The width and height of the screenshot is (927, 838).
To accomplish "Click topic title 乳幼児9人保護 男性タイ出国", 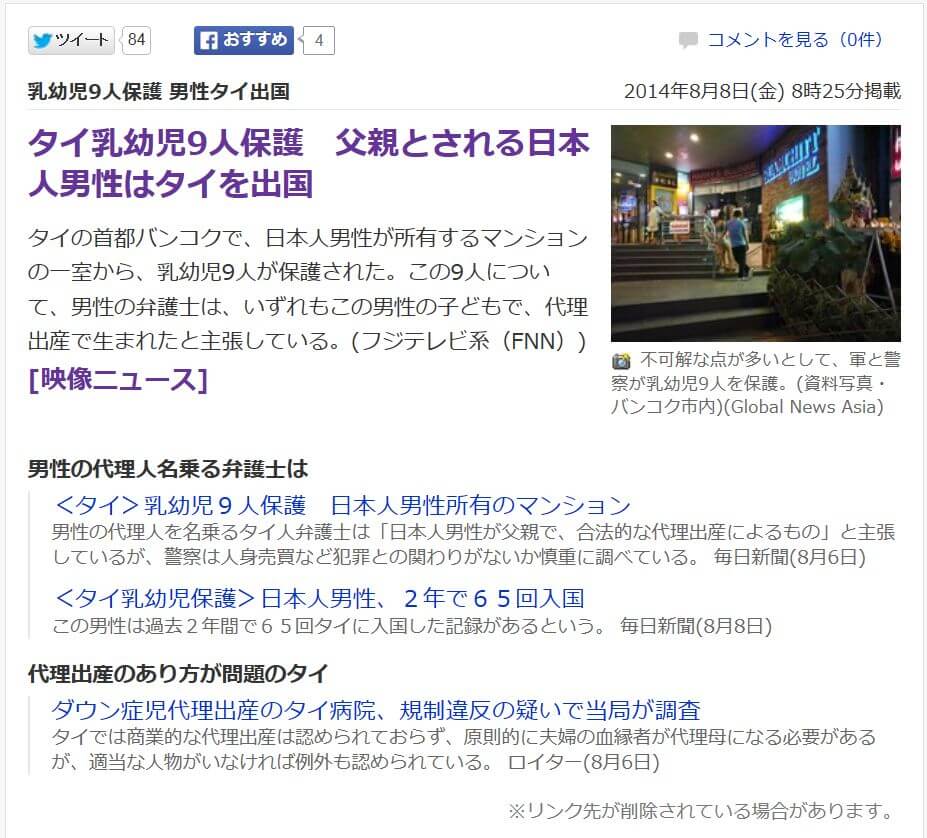I will 159,92.
